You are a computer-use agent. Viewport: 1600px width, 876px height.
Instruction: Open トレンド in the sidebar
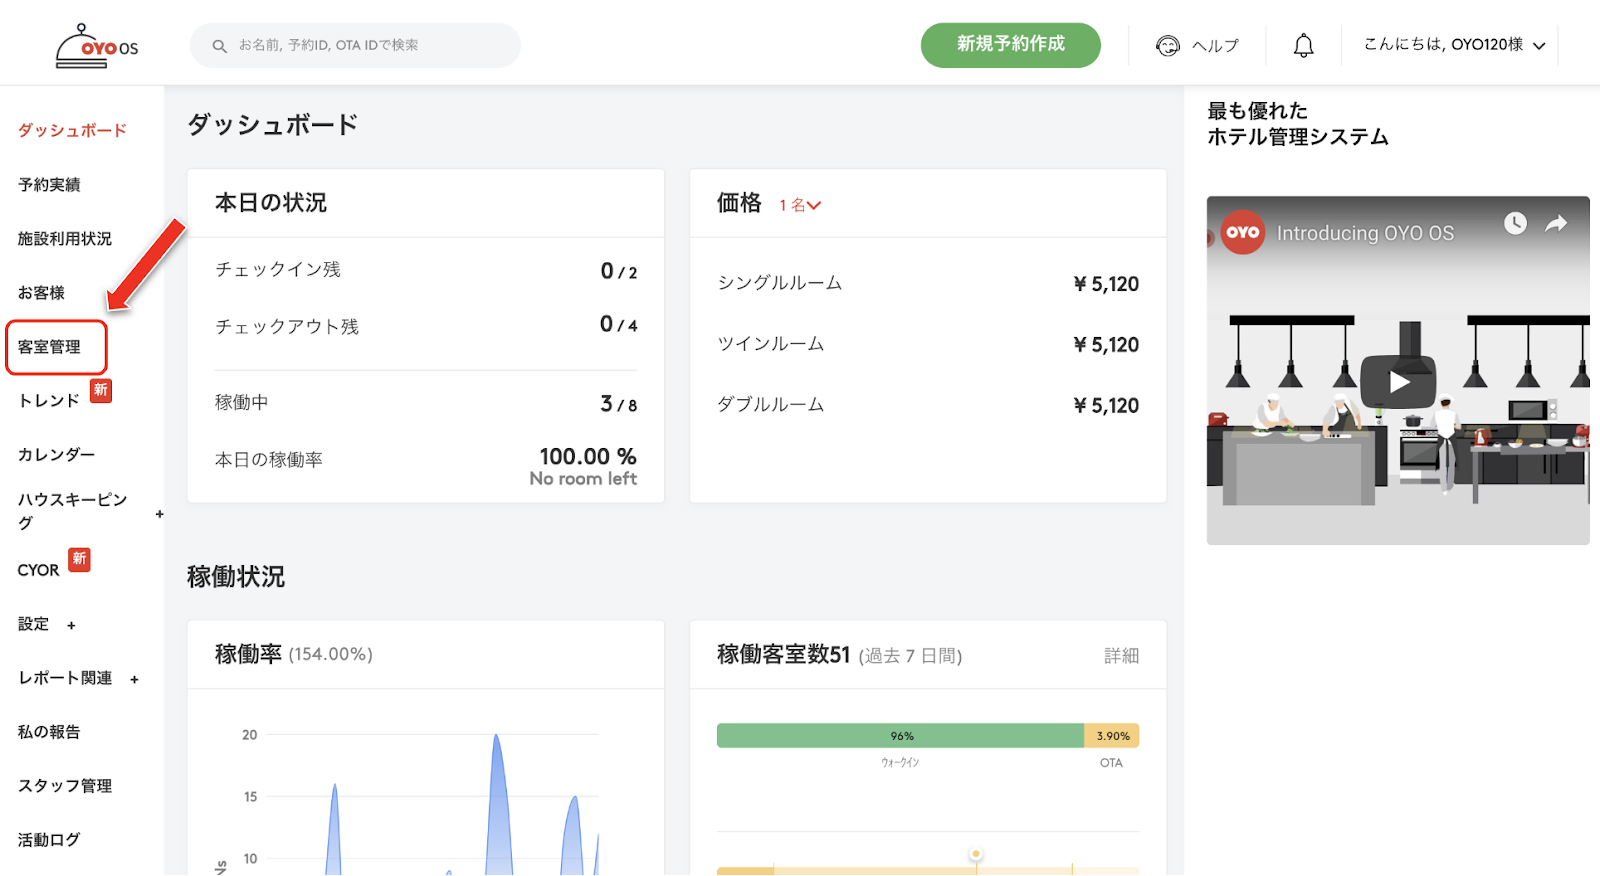49,401
